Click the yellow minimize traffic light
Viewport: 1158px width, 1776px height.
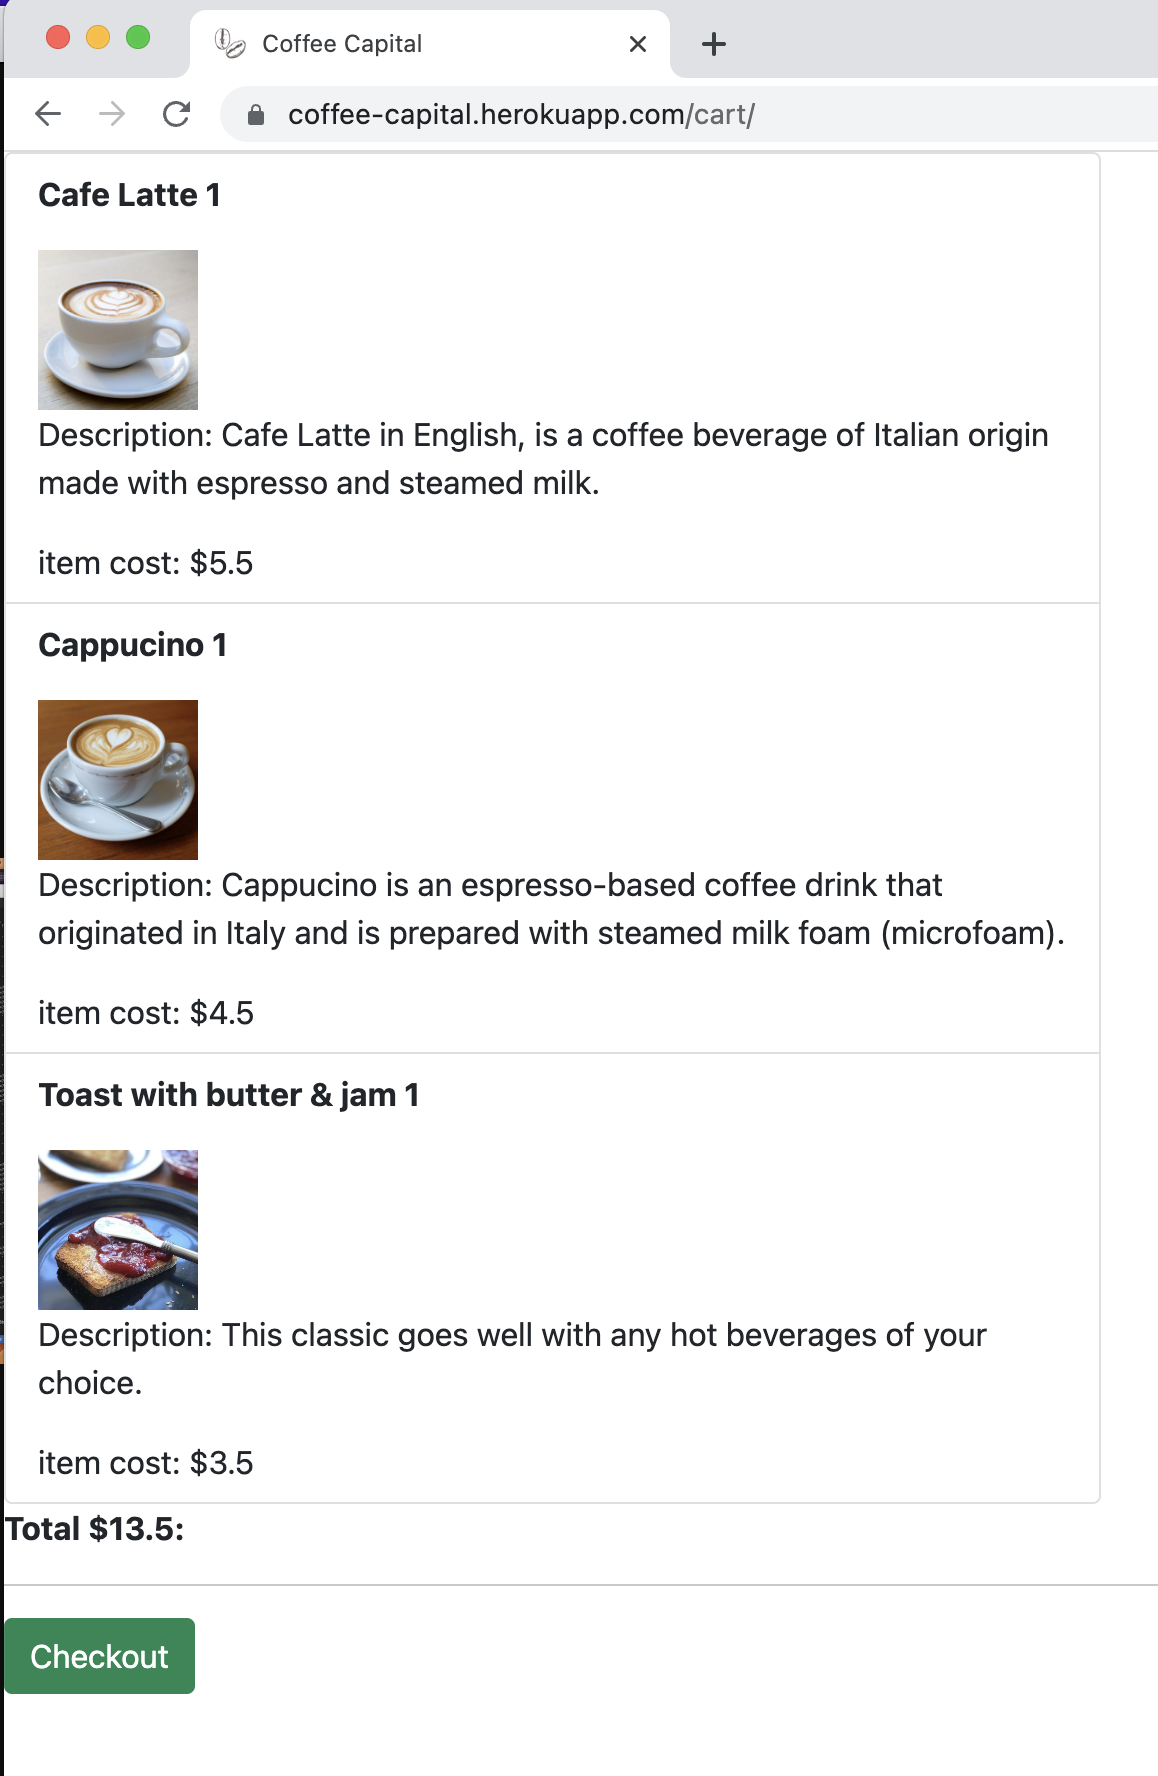click(x=98, y=36)
